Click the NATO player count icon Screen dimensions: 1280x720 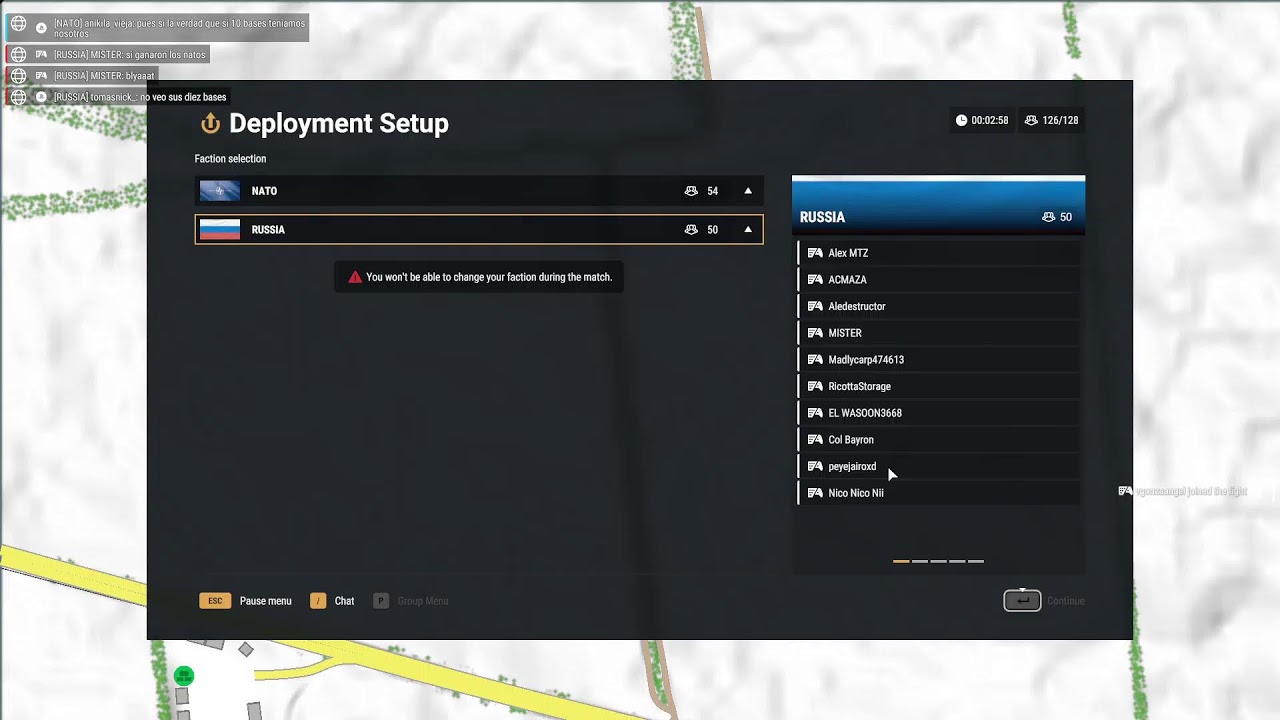point(691,191)
